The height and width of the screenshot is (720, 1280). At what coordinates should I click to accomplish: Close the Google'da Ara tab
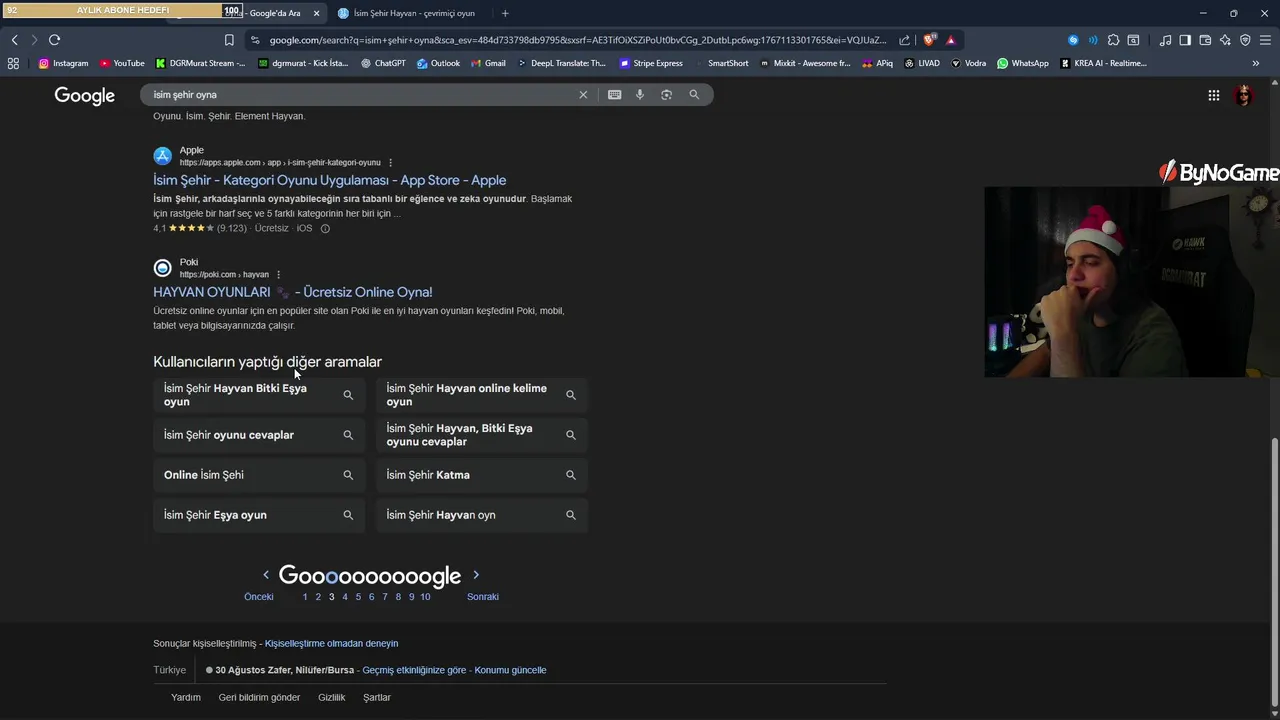coord(317,13)
